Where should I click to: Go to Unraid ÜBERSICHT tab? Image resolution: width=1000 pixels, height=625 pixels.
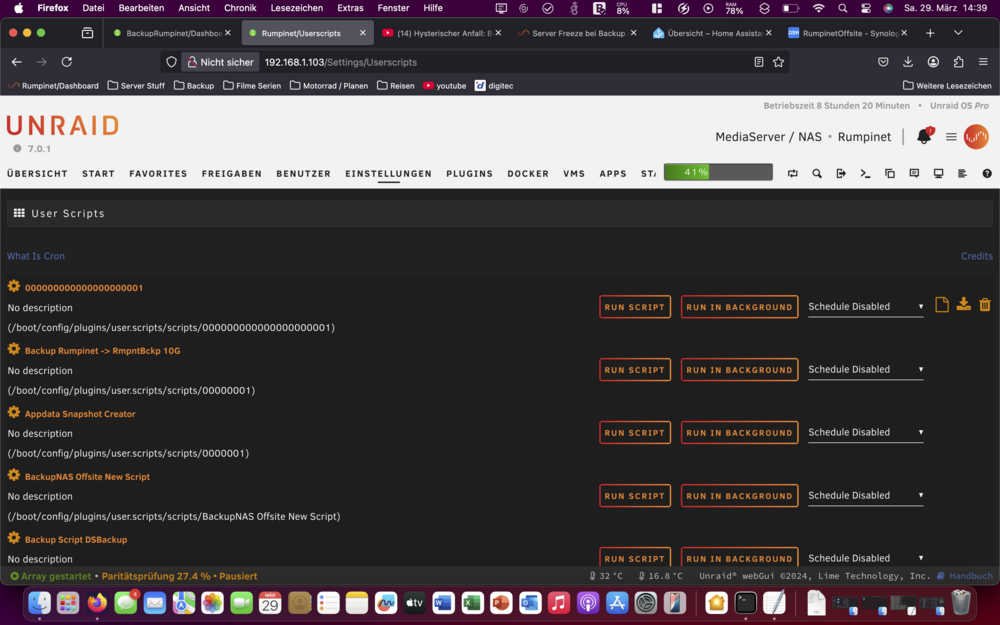(37, 173)
